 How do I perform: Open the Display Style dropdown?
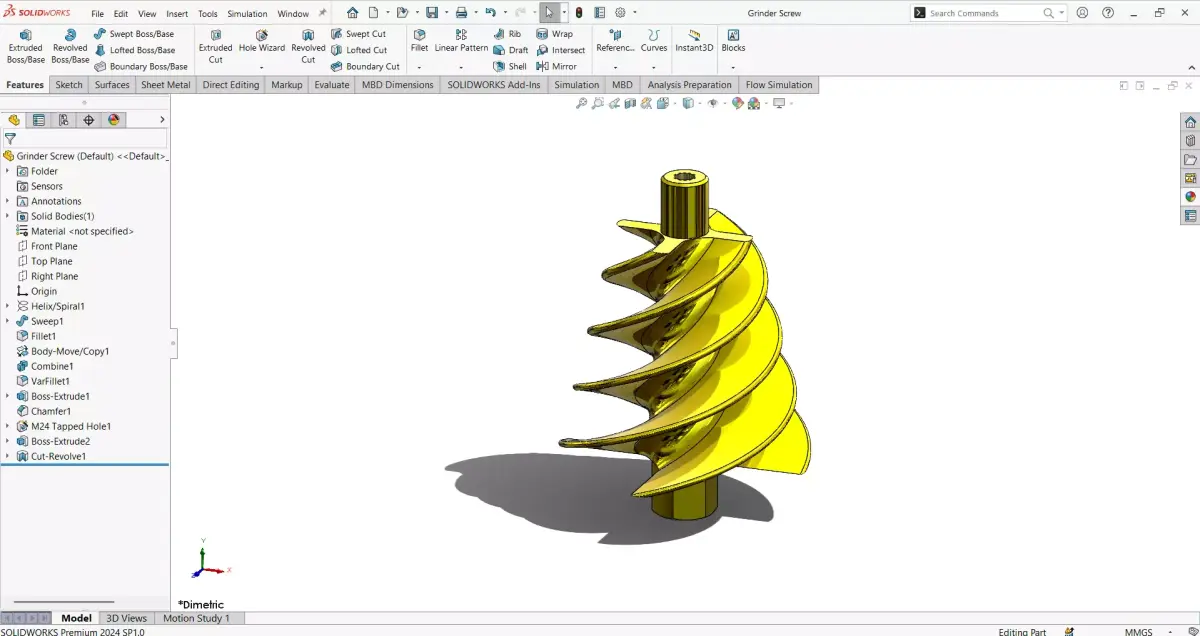click(698, 103)
